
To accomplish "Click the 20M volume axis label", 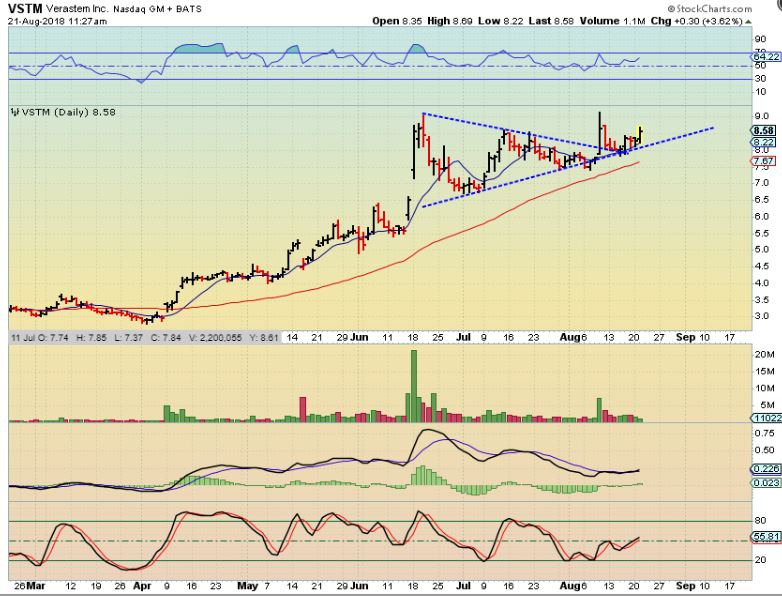I will [765, 355].
